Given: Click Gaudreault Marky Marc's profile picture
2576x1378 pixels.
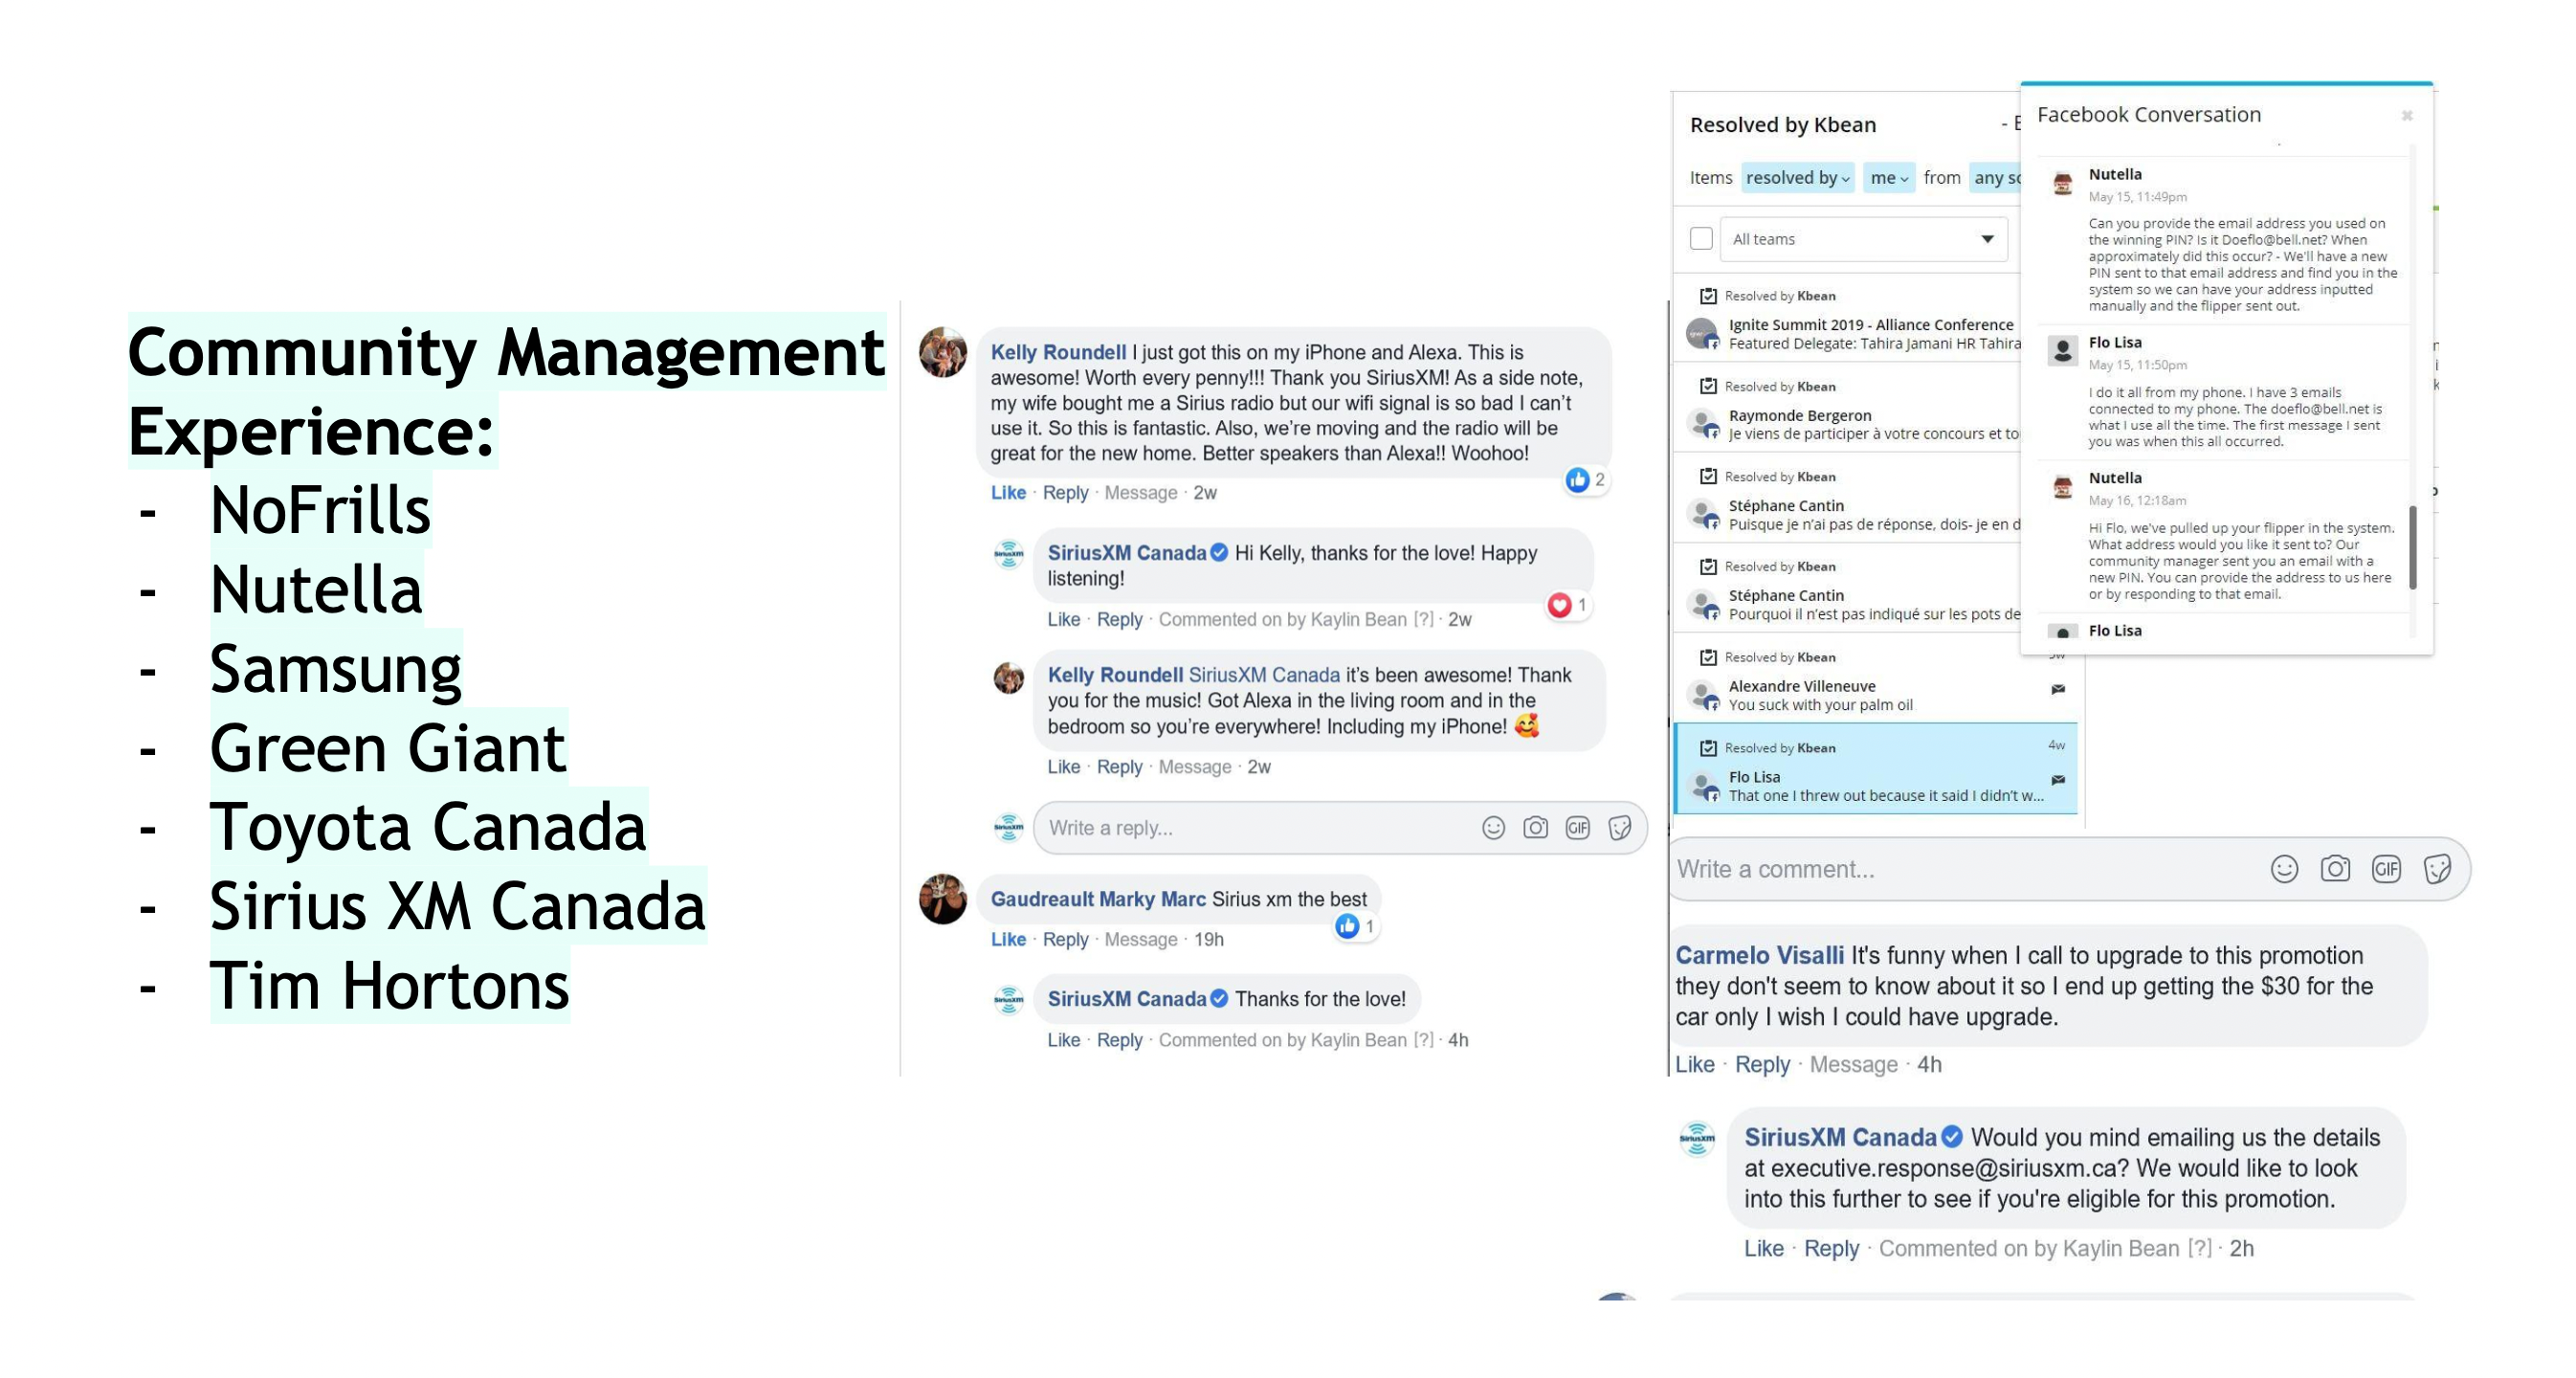Looking at the screenshot, I should point(942,899).
